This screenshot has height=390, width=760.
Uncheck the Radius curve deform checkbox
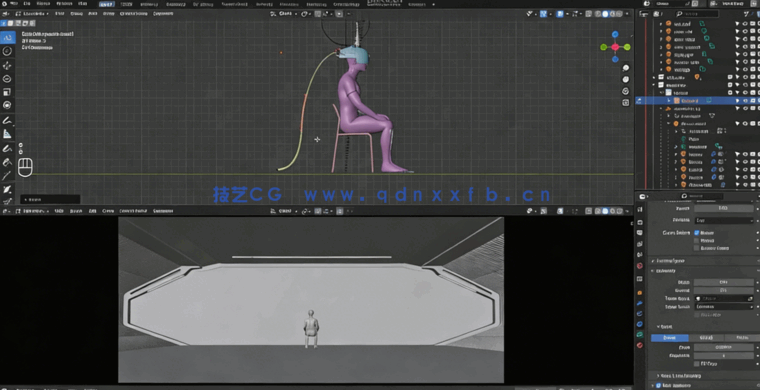click(697, 233)
